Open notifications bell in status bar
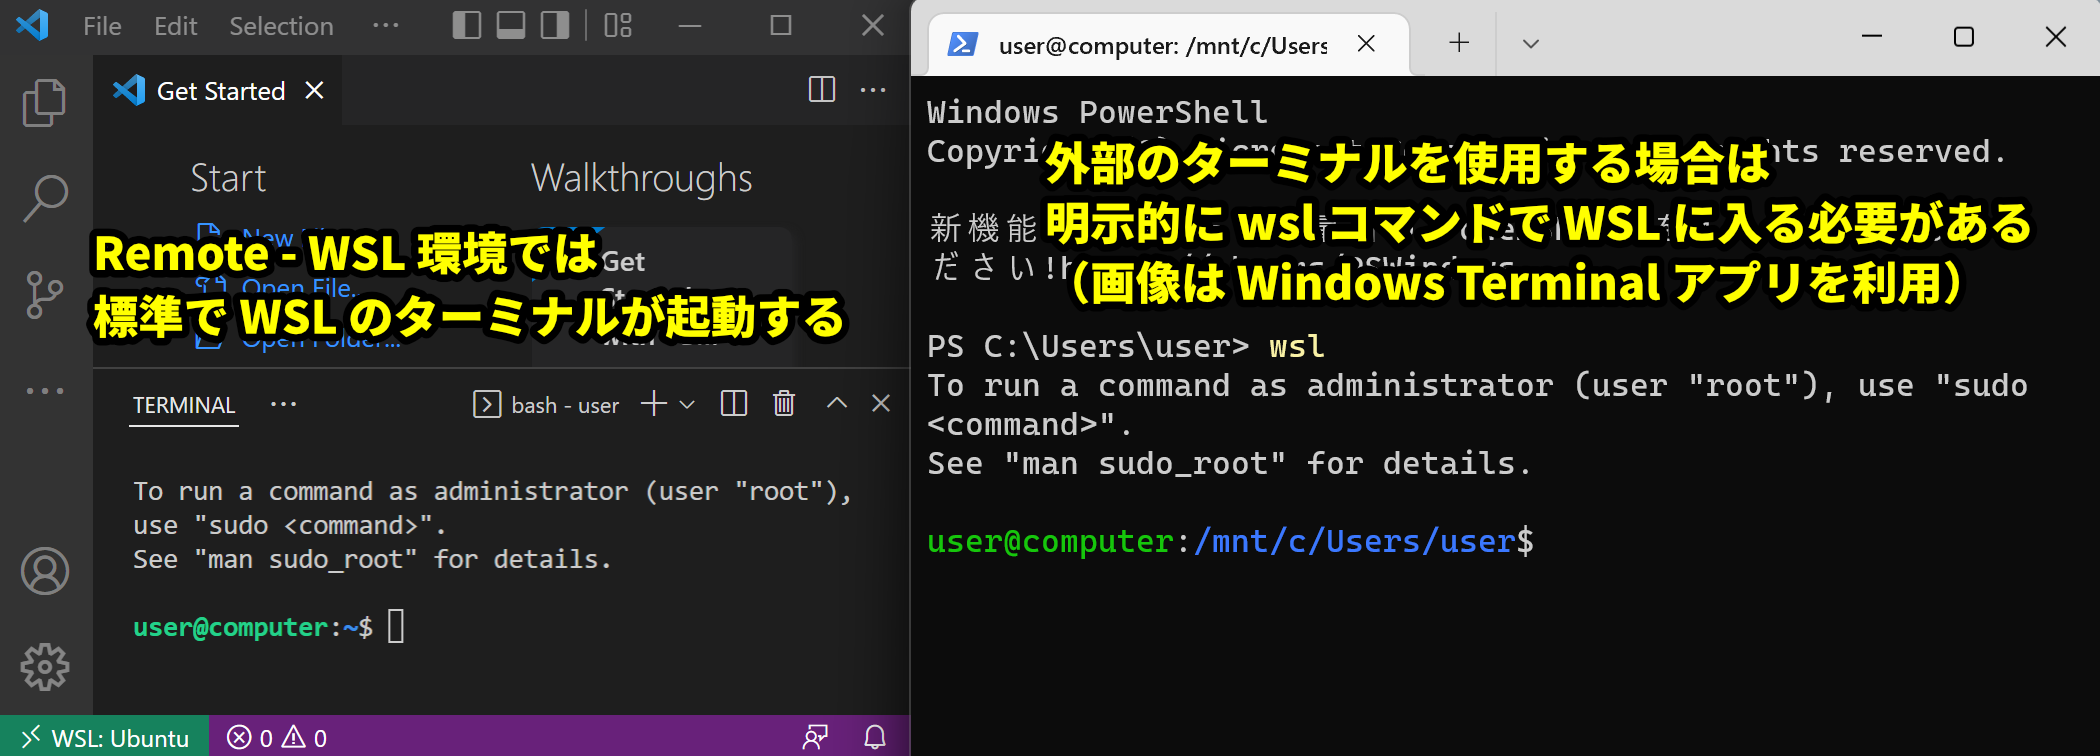 click(875, 738)
